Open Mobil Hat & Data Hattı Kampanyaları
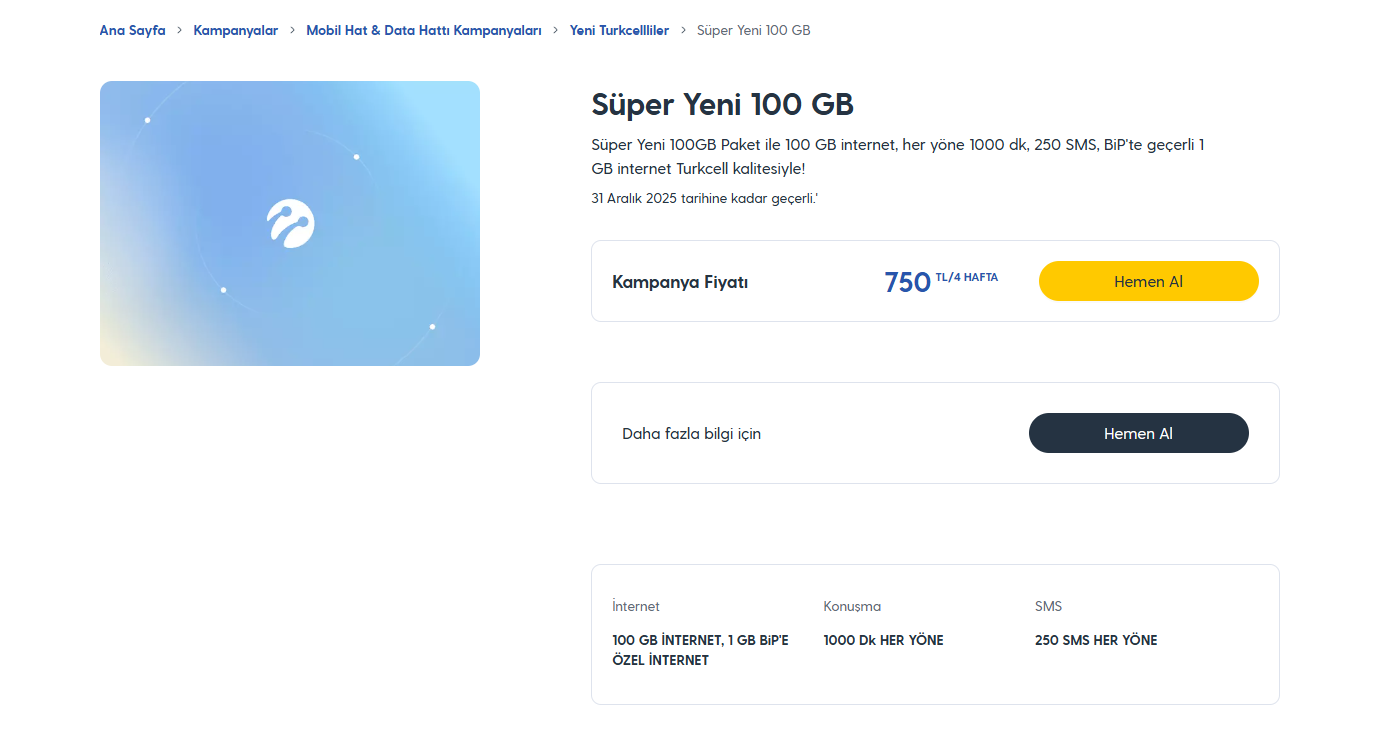1373x740 pixels. (424, 30)
